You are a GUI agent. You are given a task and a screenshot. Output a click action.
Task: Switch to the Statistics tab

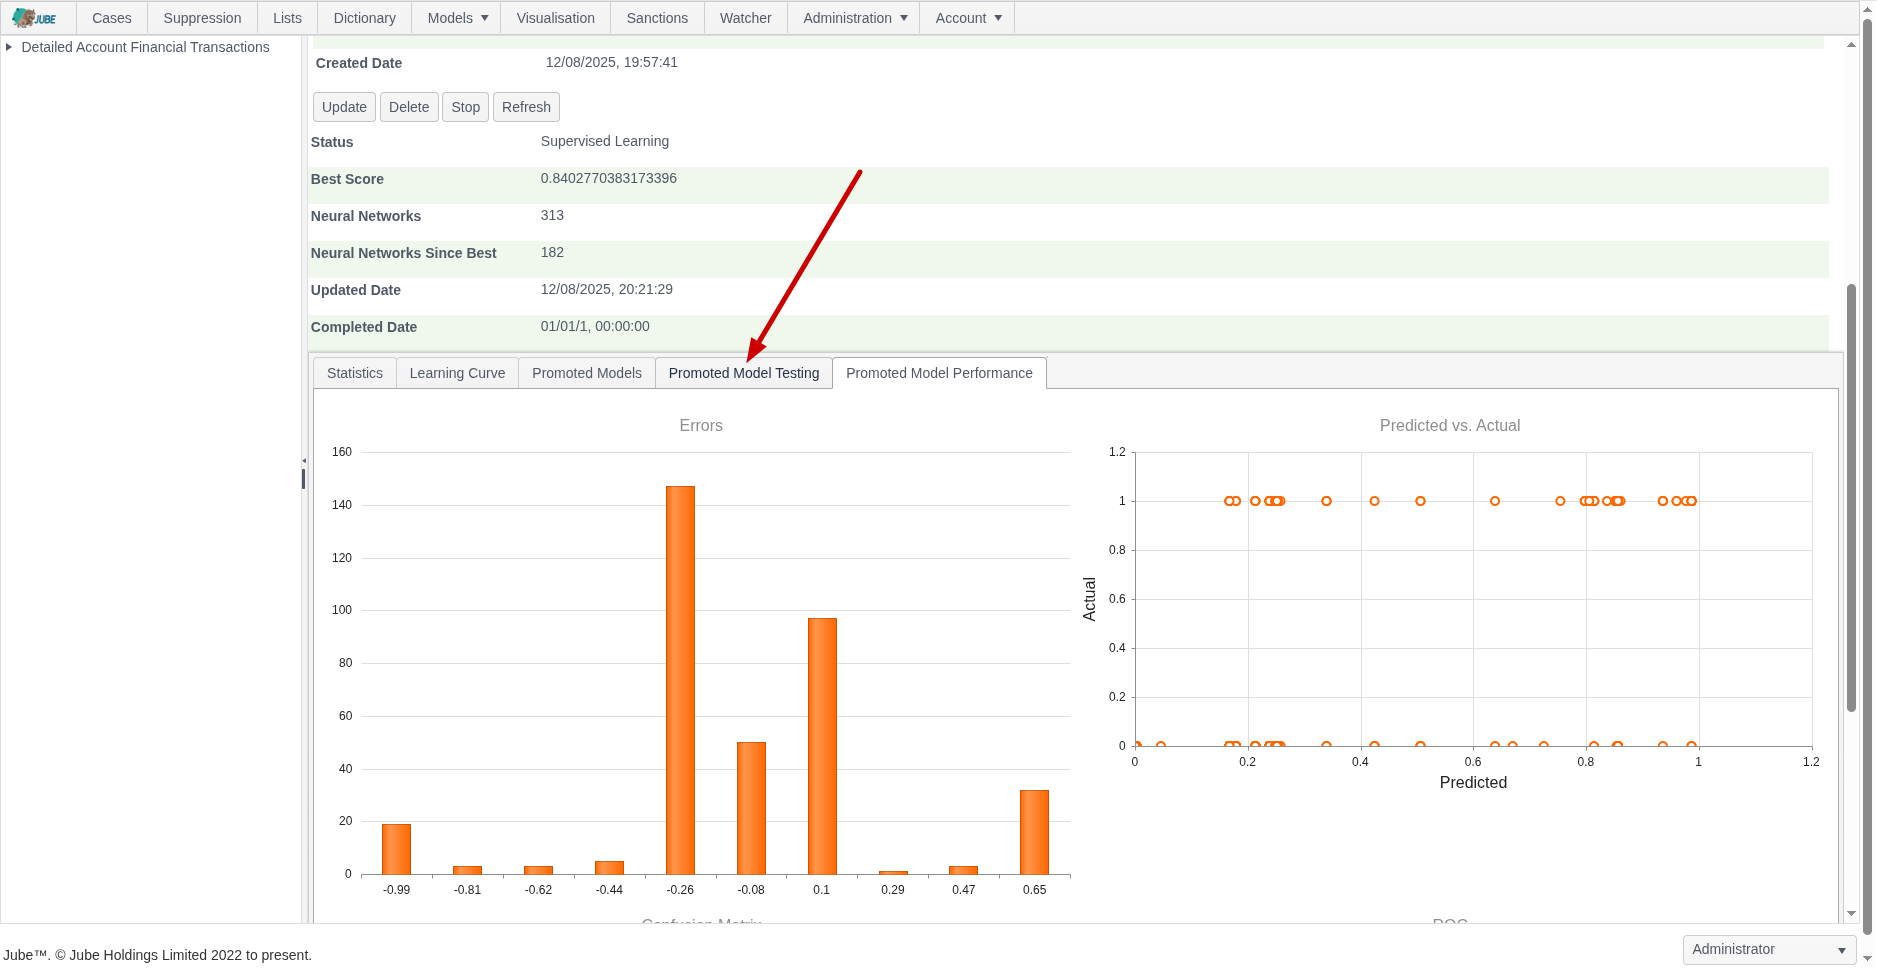[x=355, y=373]
